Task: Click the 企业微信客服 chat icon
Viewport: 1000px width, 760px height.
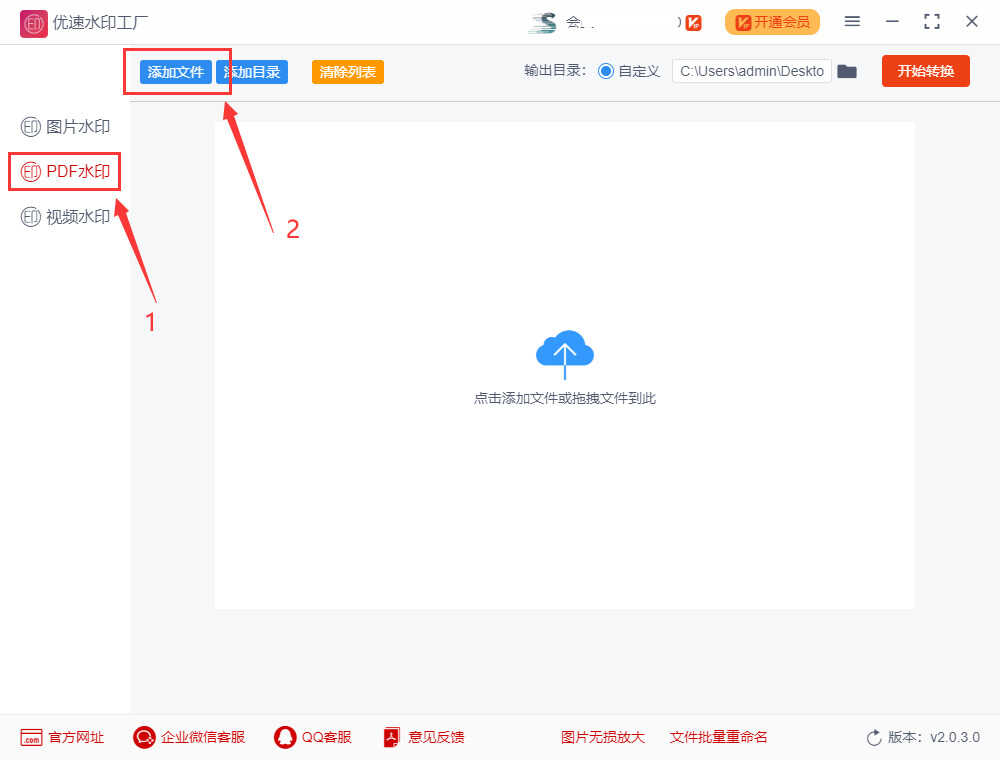Action: pyautogui.click(x=144, y=738)
